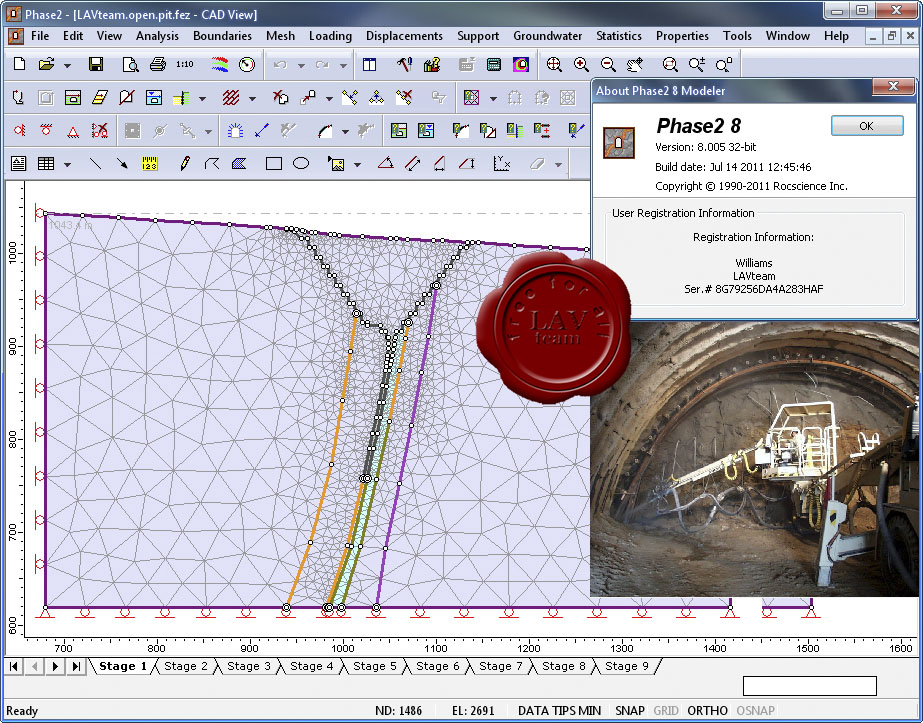This screenshot has width=923, height=723.
Task: Add an excavation boundary icon
Action: (18, 97)
